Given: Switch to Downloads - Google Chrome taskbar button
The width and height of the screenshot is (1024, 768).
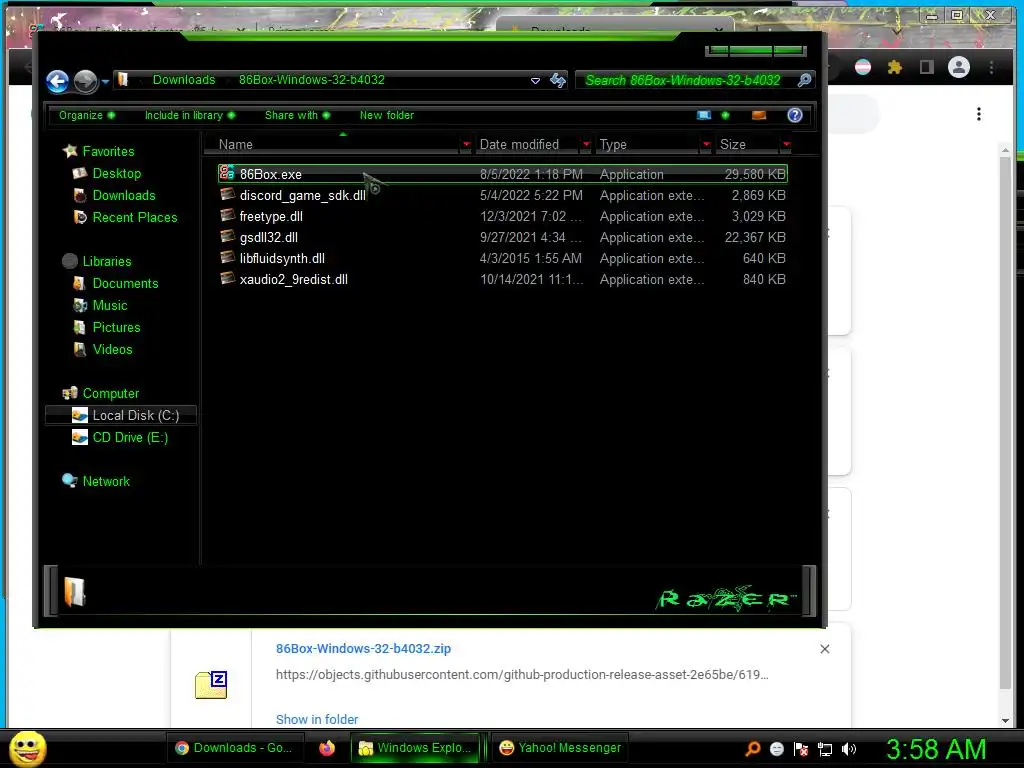Looking at the screenshot, I should click(x=233, y=748).
